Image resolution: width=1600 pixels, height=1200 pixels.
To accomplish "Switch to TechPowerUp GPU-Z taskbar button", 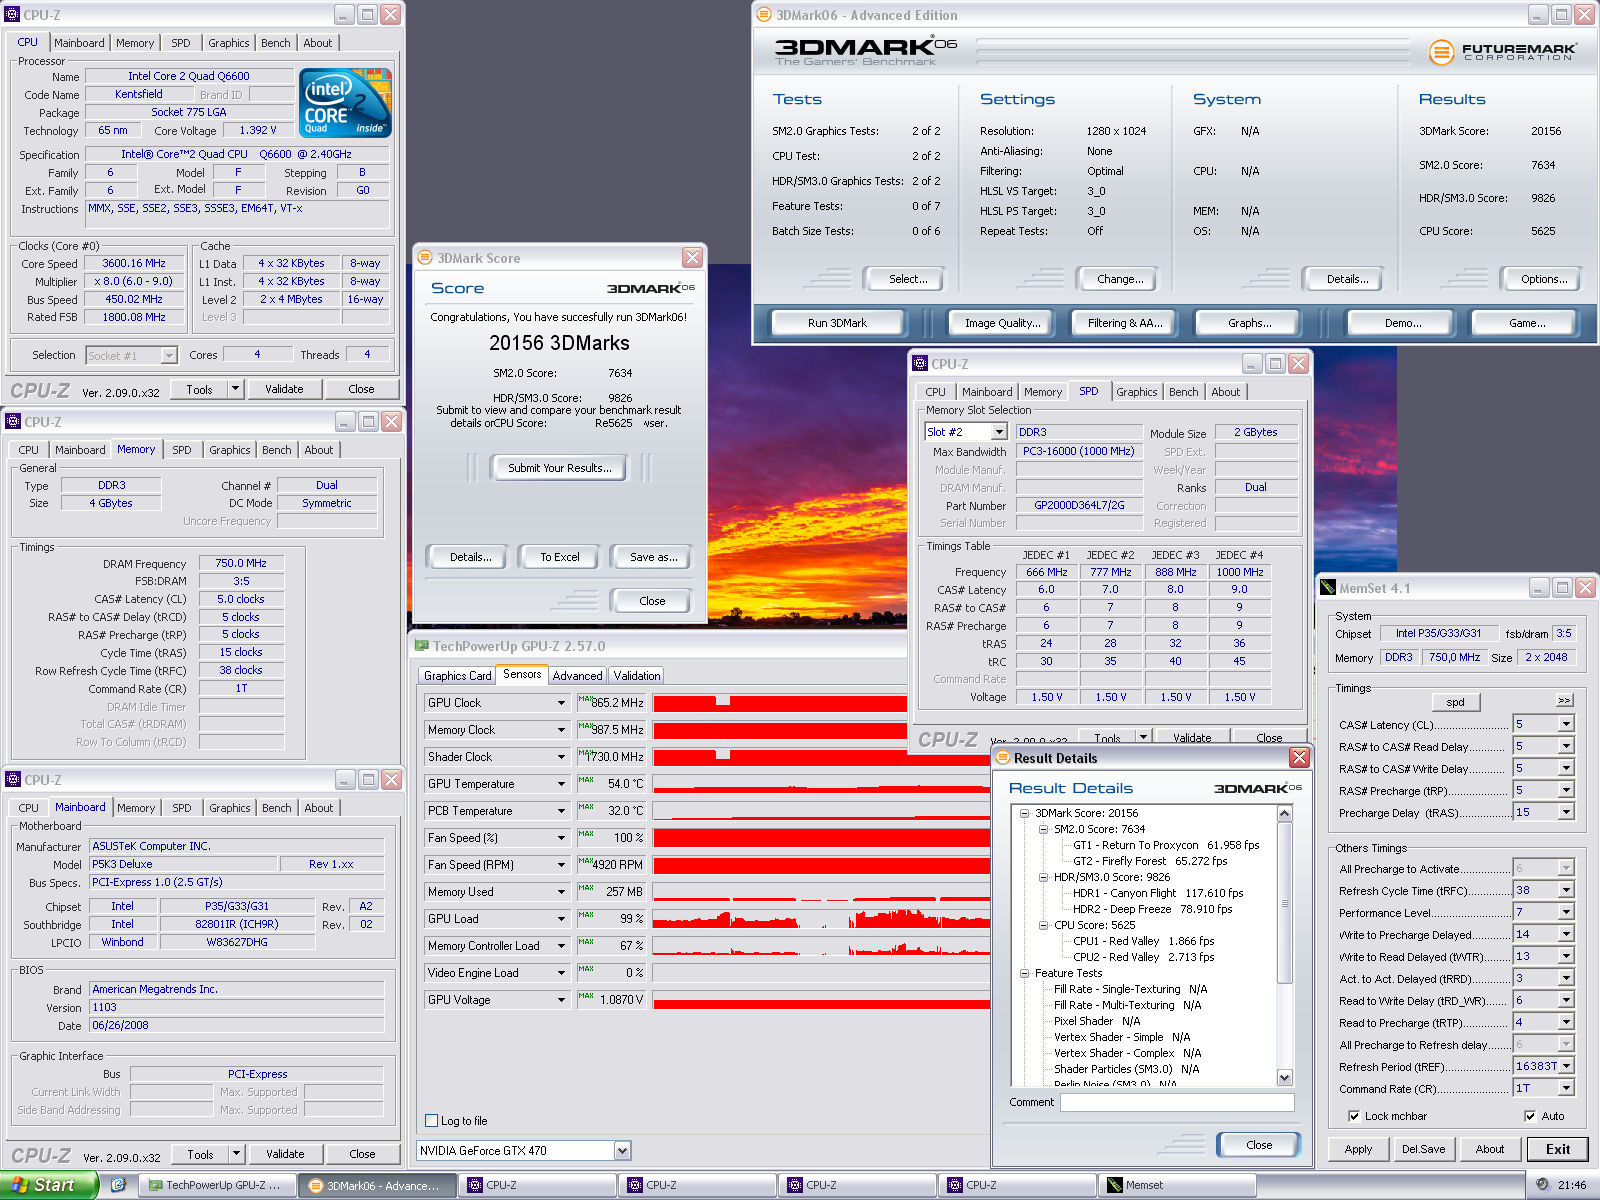I will point(216,1185).
